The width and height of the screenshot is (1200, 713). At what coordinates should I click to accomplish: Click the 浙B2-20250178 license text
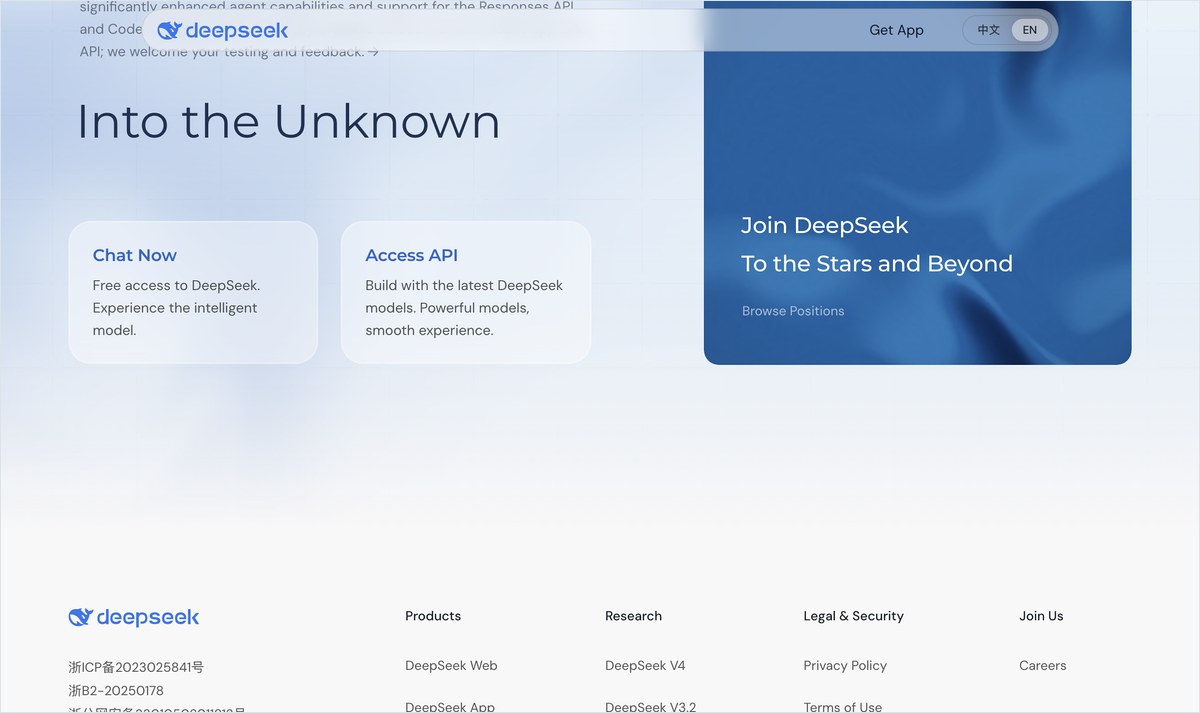click(x=116, y=690)
